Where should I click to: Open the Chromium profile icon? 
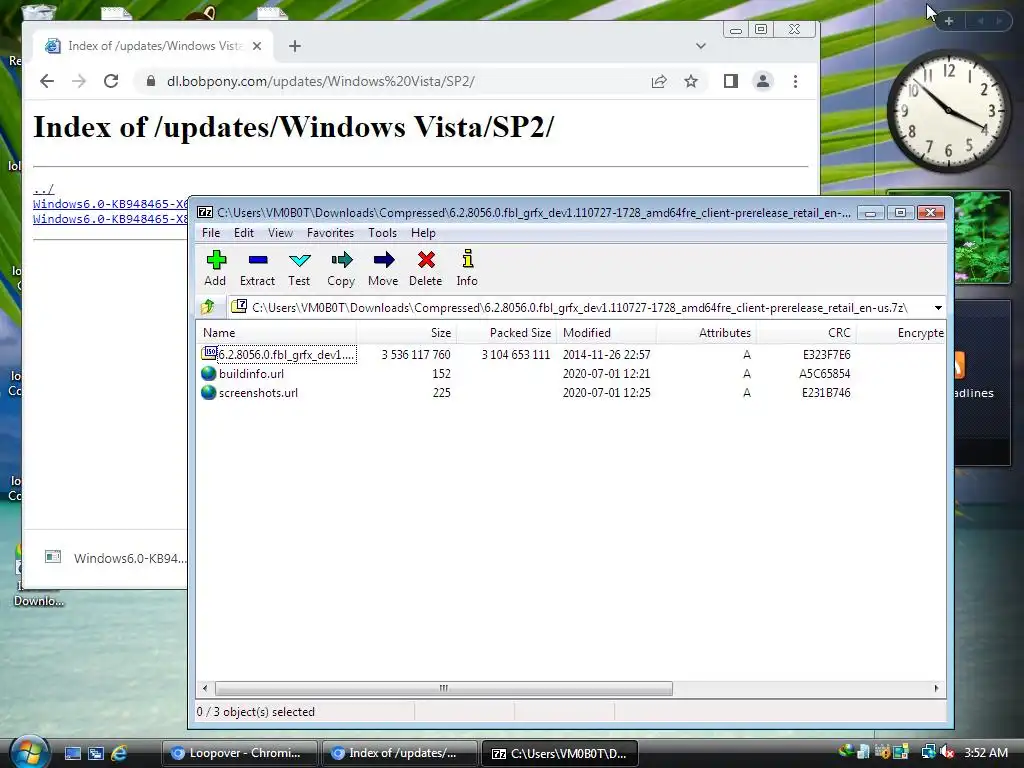(x=763, y=82)
